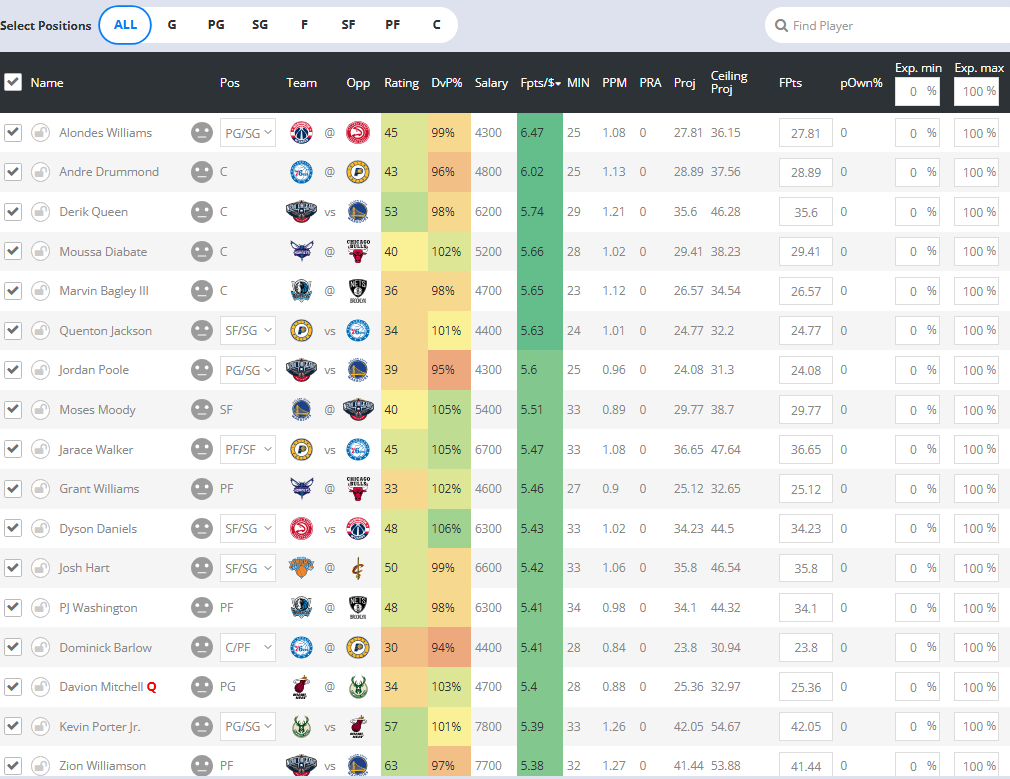Click neutral face icon for Derik Queen
The width and height of the screenshot is (1010, 779).
(x=203, y=212)
